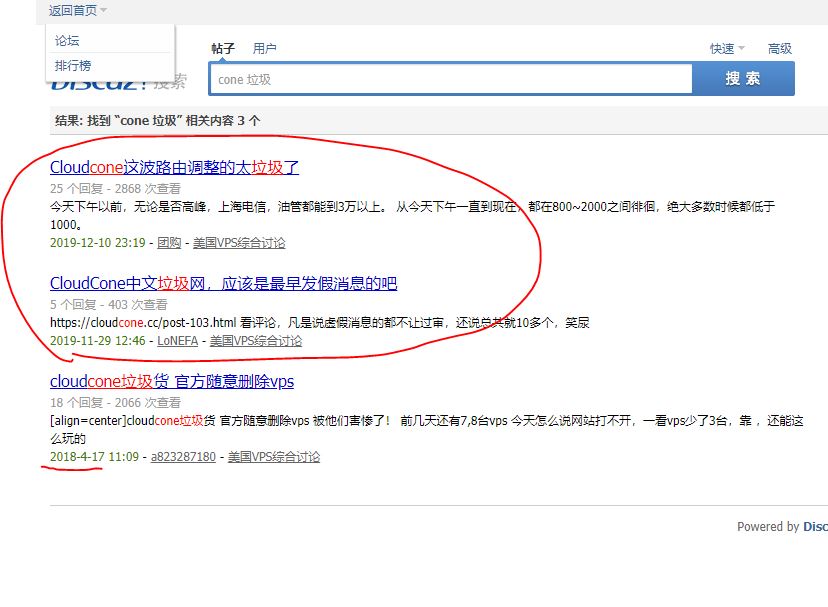Select 论坛 from the dropdown menu

[67, 41]
